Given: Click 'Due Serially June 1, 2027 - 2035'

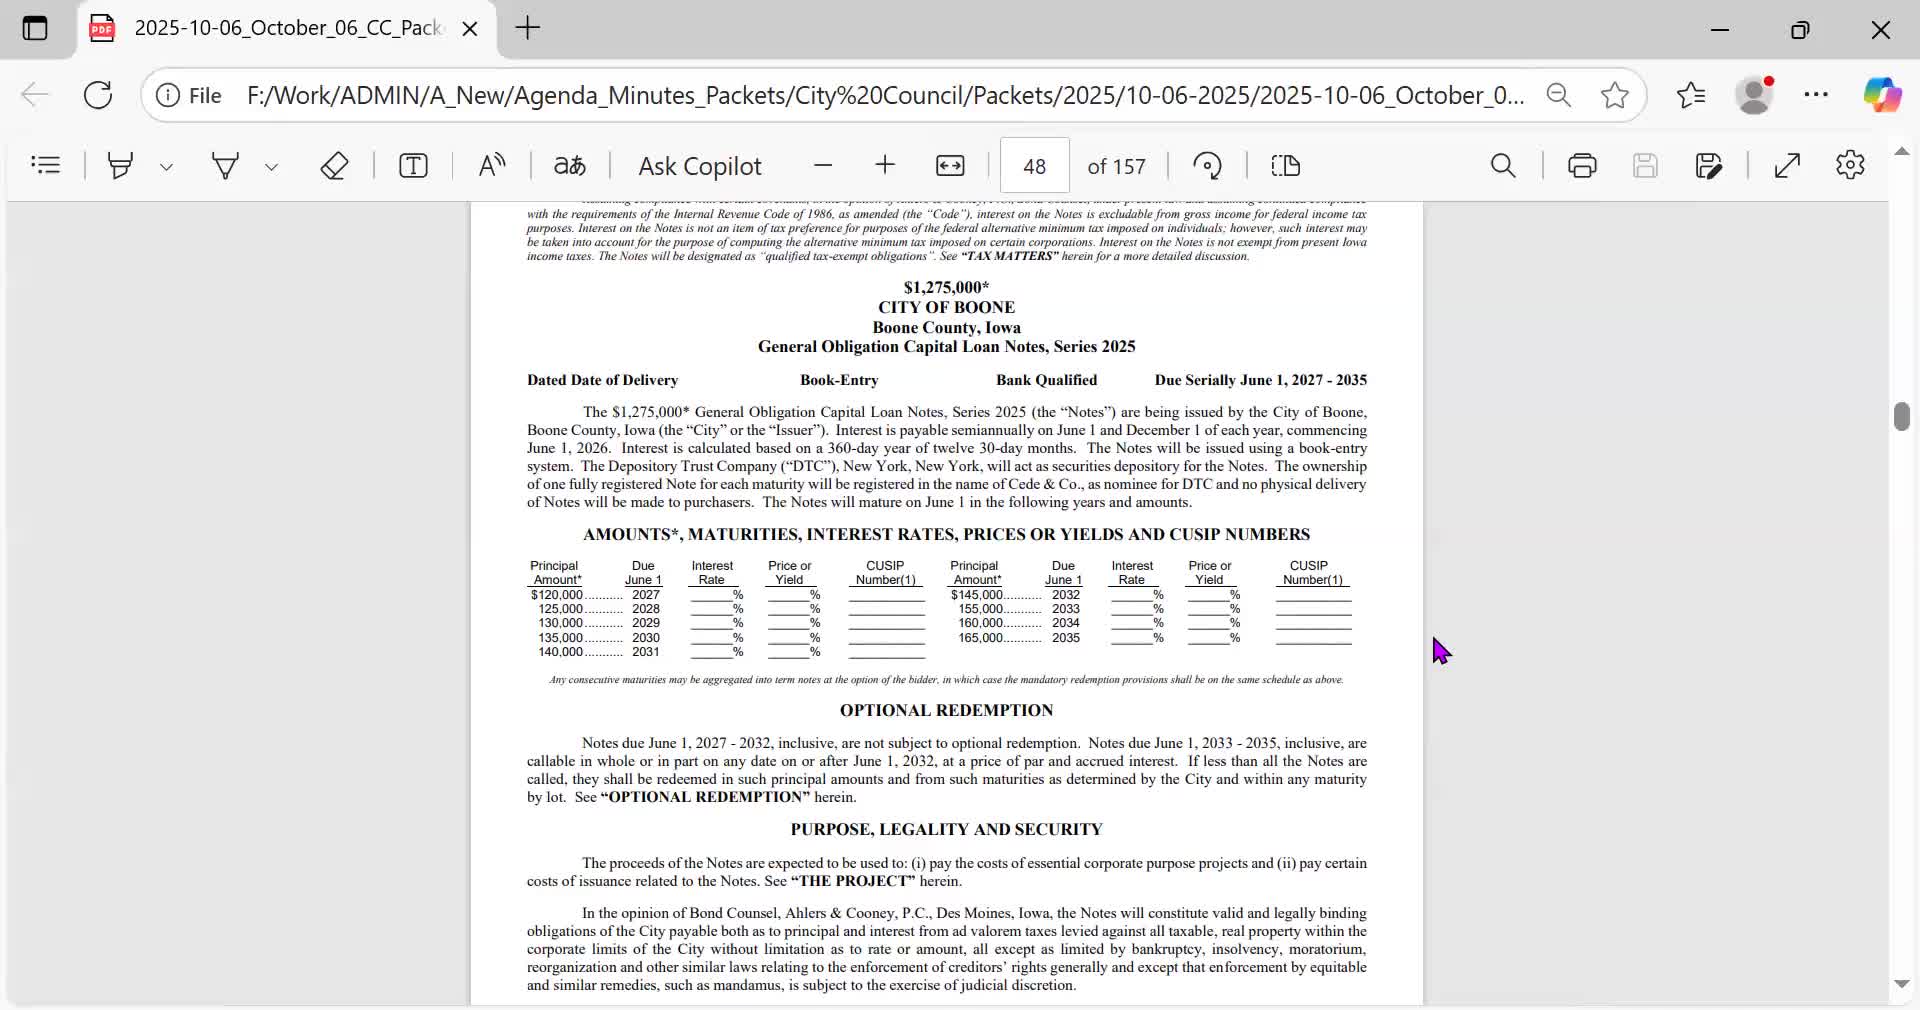Looking at the screenshot, I should click(x=1260, y=380).
